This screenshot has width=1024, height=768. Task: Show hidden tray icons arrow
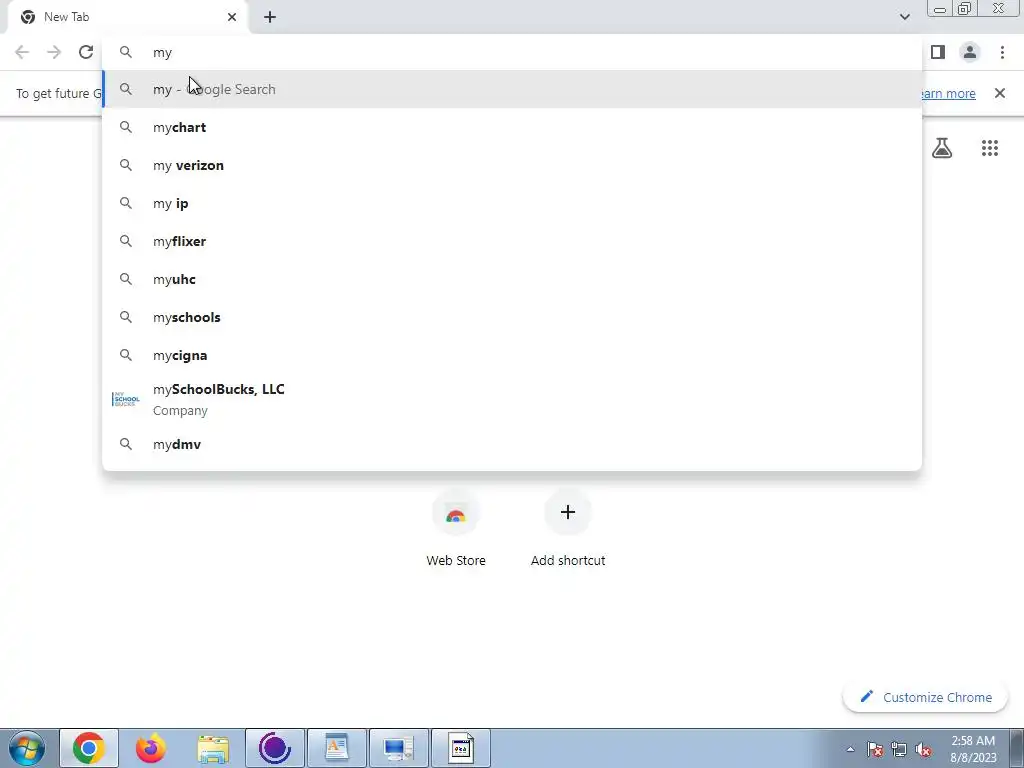coord(850,749)
